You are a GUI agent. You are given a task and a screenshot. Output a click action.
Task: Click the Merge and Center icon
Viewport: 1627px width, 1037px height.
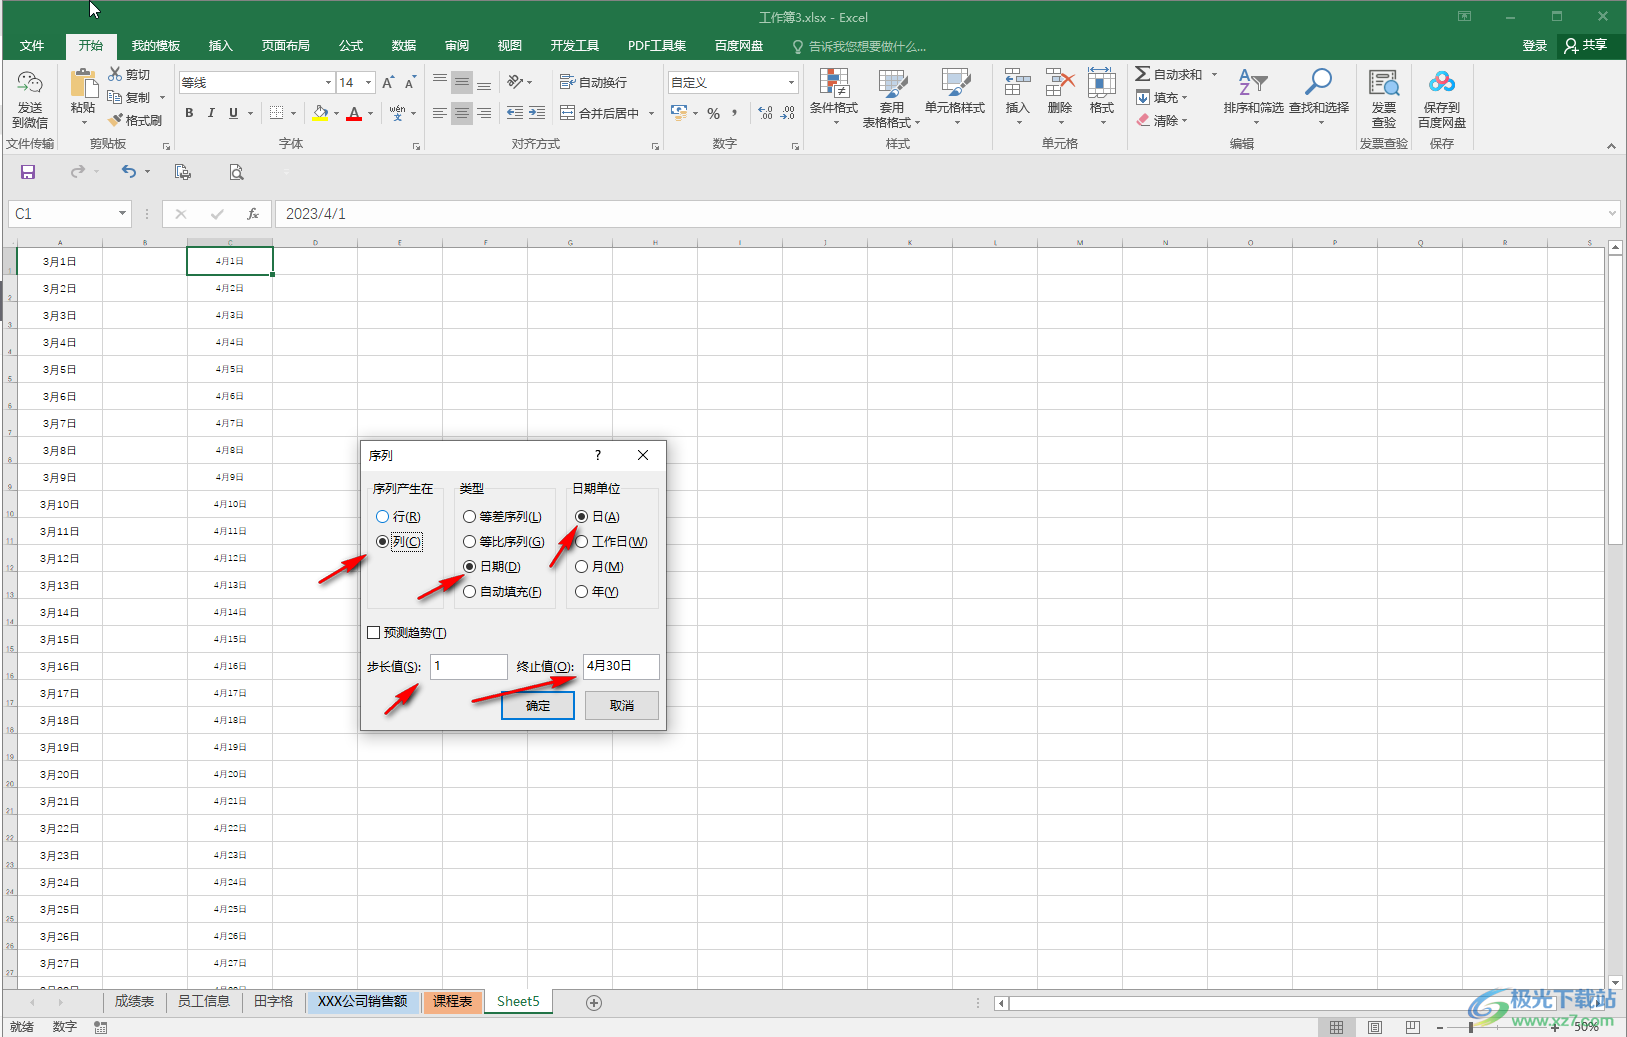pos(568,113)
